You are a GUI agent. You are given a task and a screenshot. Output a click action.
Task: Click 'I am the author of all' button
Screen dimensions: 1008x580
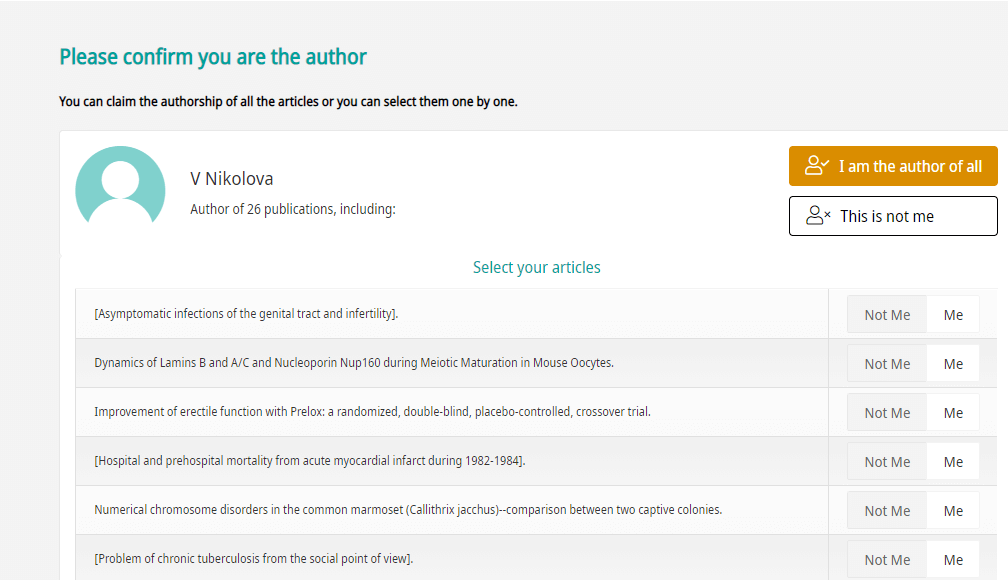(x=893, y=166)
